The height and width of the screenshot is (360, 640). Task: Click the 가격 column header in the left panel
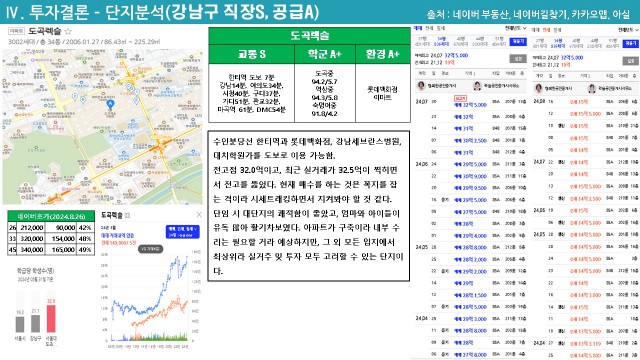point(469,73)
